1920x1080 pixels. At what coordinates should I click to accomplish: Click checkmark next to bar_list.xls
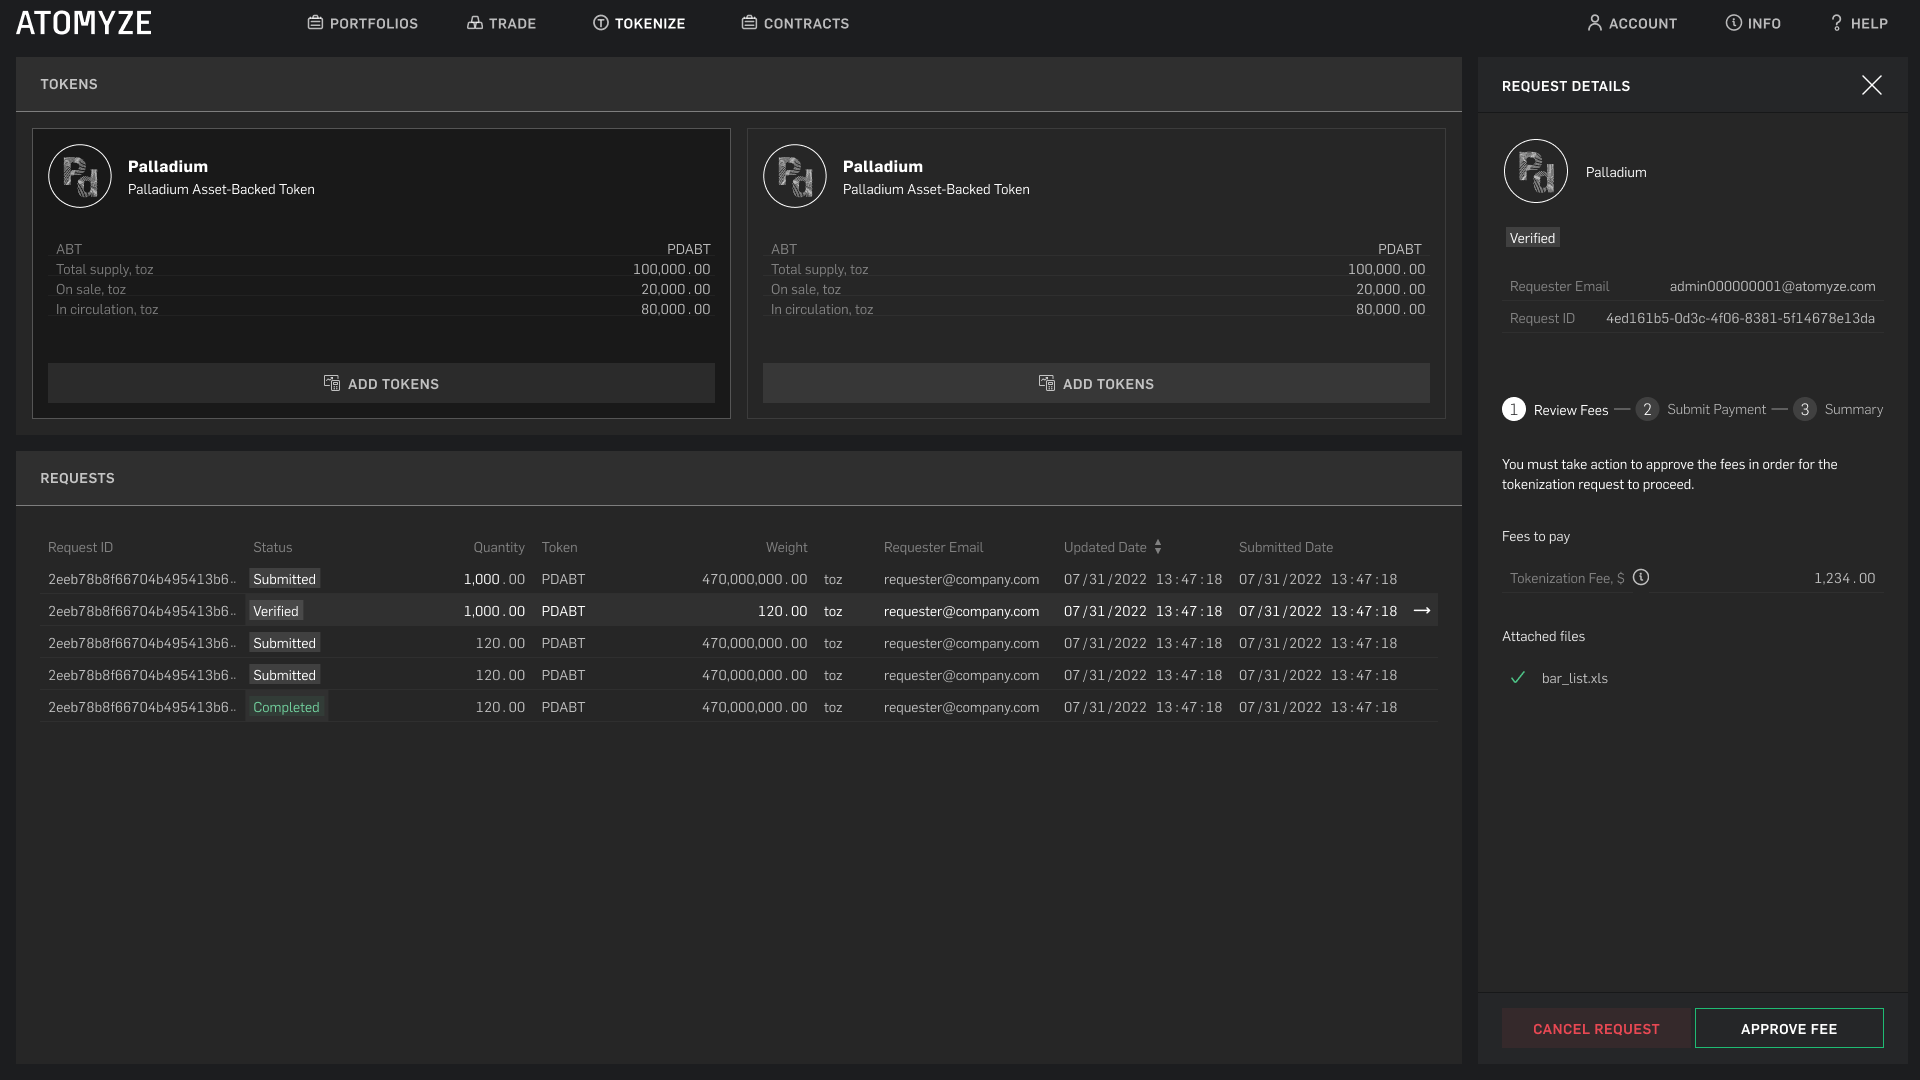click(x=1518, y=678)
